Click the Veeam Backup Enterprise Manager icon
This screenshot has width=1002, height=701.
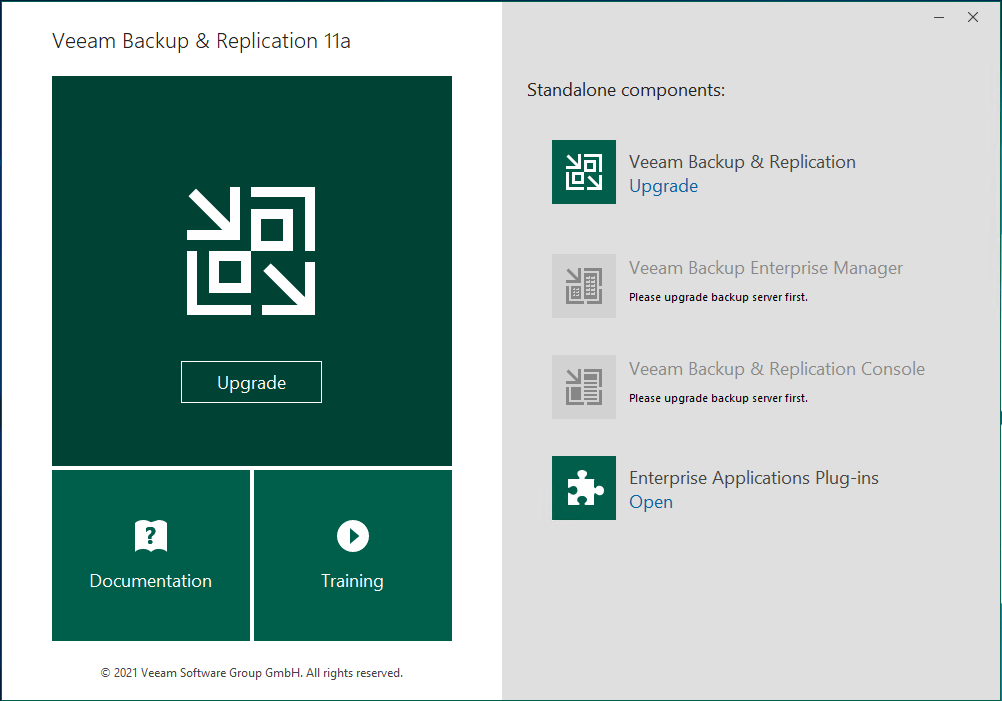(584, 286)
